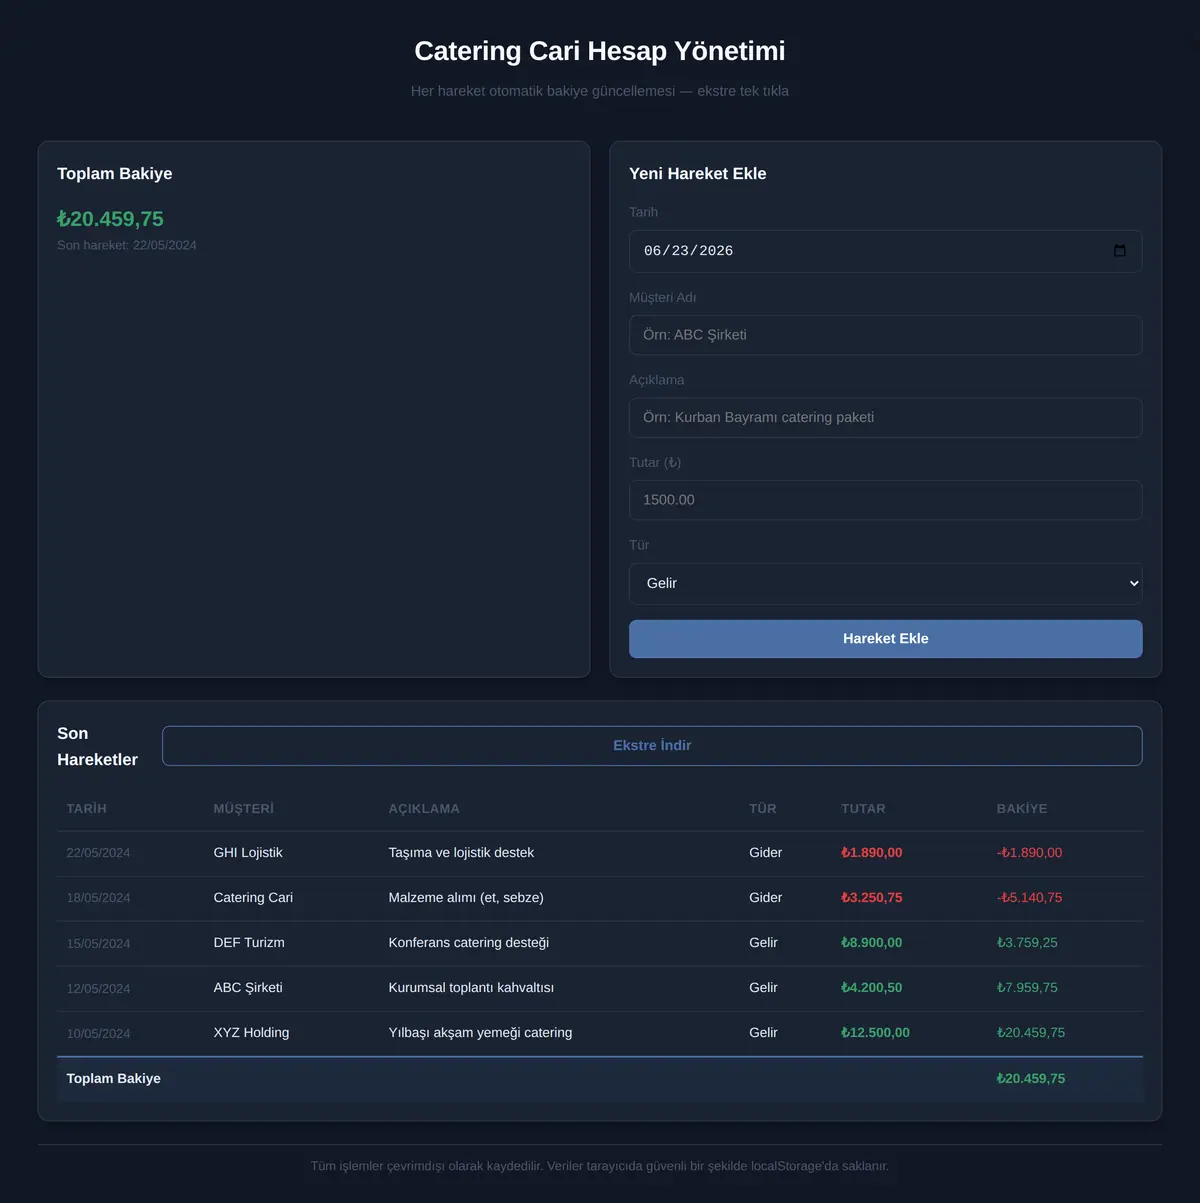
Task: Click the Gider type in Catering Cari row
Action: click(766, 898)
